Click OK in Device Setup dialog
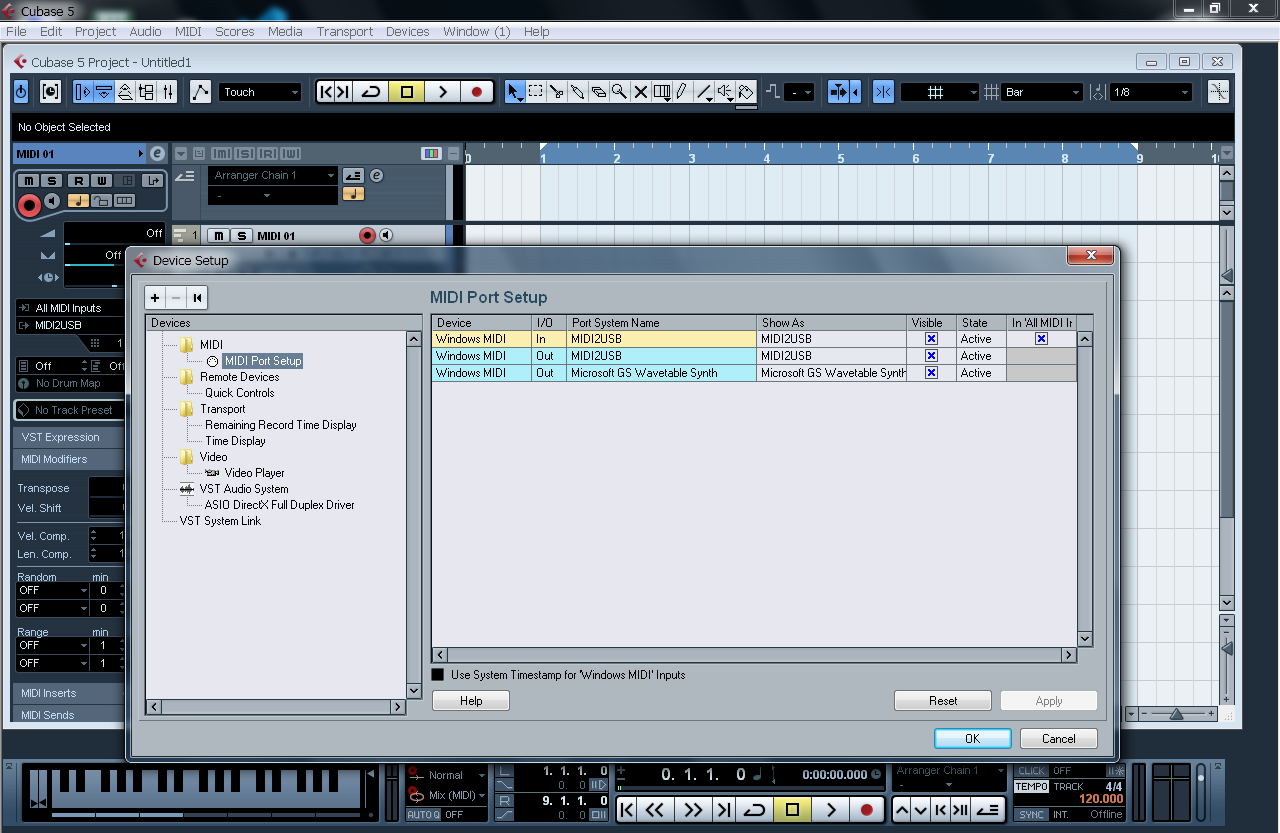The height and width of the screenshot is (833, 1280). (x=973, y=739)
